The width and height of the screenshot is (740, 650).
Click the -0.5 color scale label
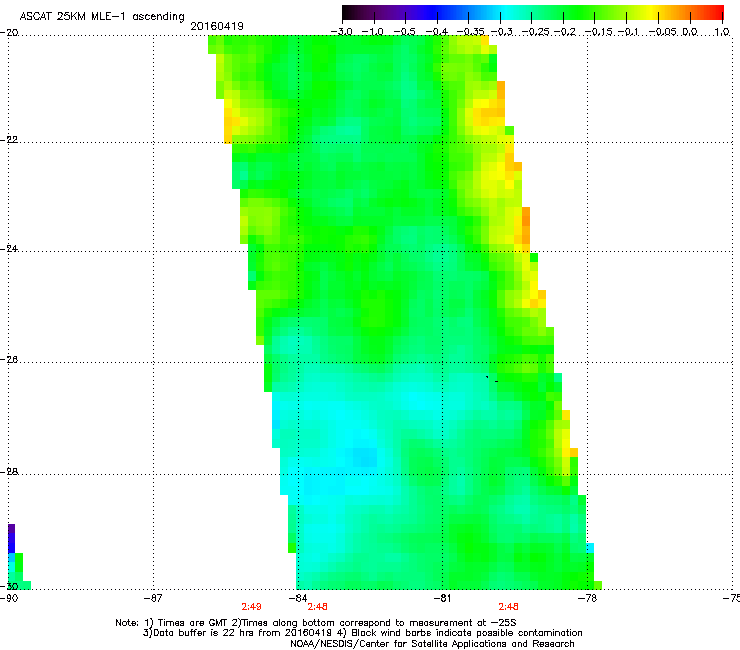click(404, 32)
